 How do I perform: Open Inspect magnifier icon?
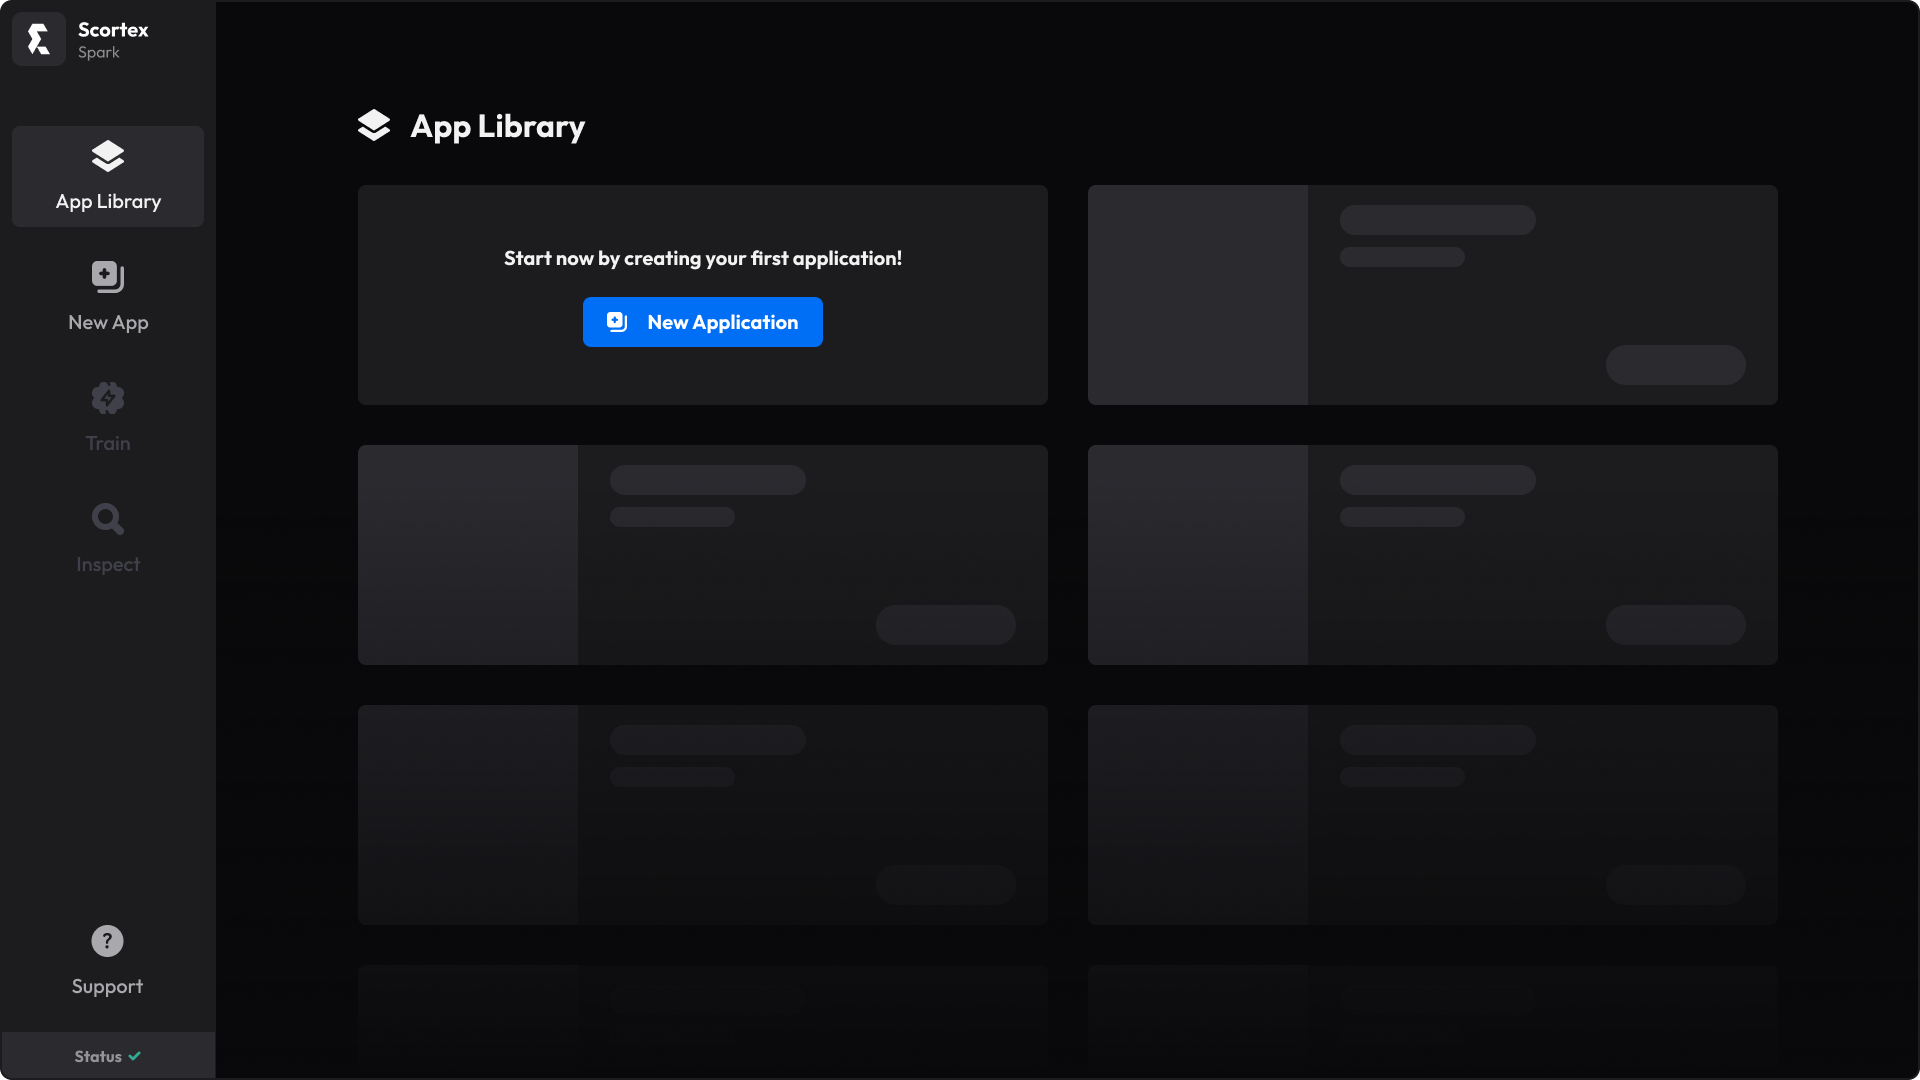click(108, 519)
